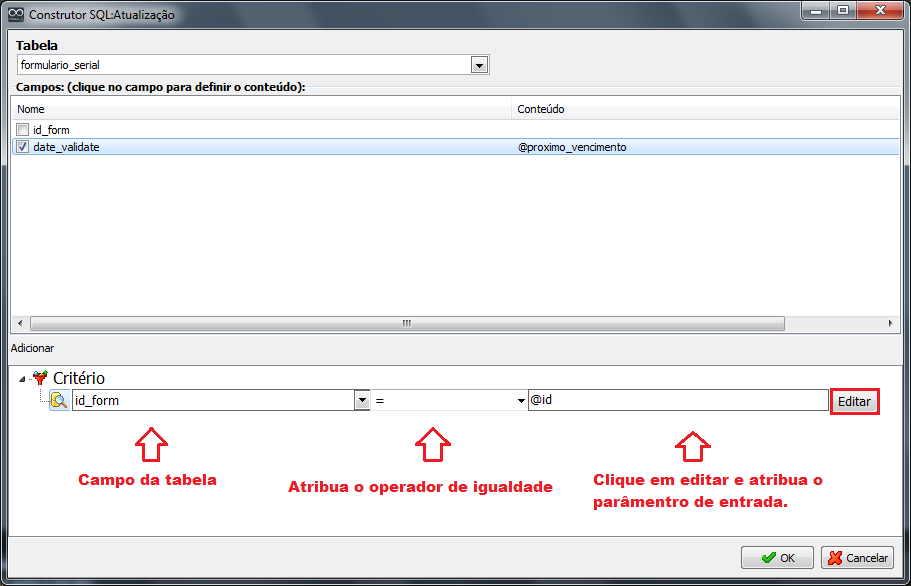The height and width of the screenshot is (586, 911).
Task: Click the scroll right arrow of fields list
Action: tap(892, 324)
